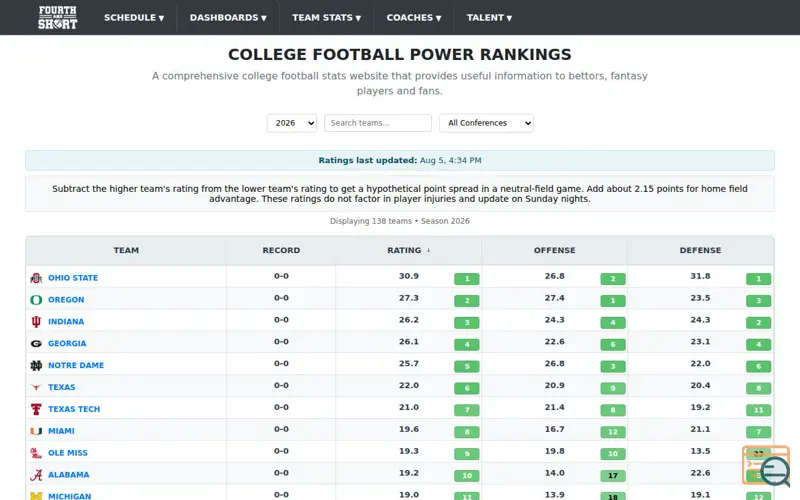Screen dimensions: 800x500
Task: Expand the Team Stats menu
Action: pyautogui.click(x=327, y=18)
